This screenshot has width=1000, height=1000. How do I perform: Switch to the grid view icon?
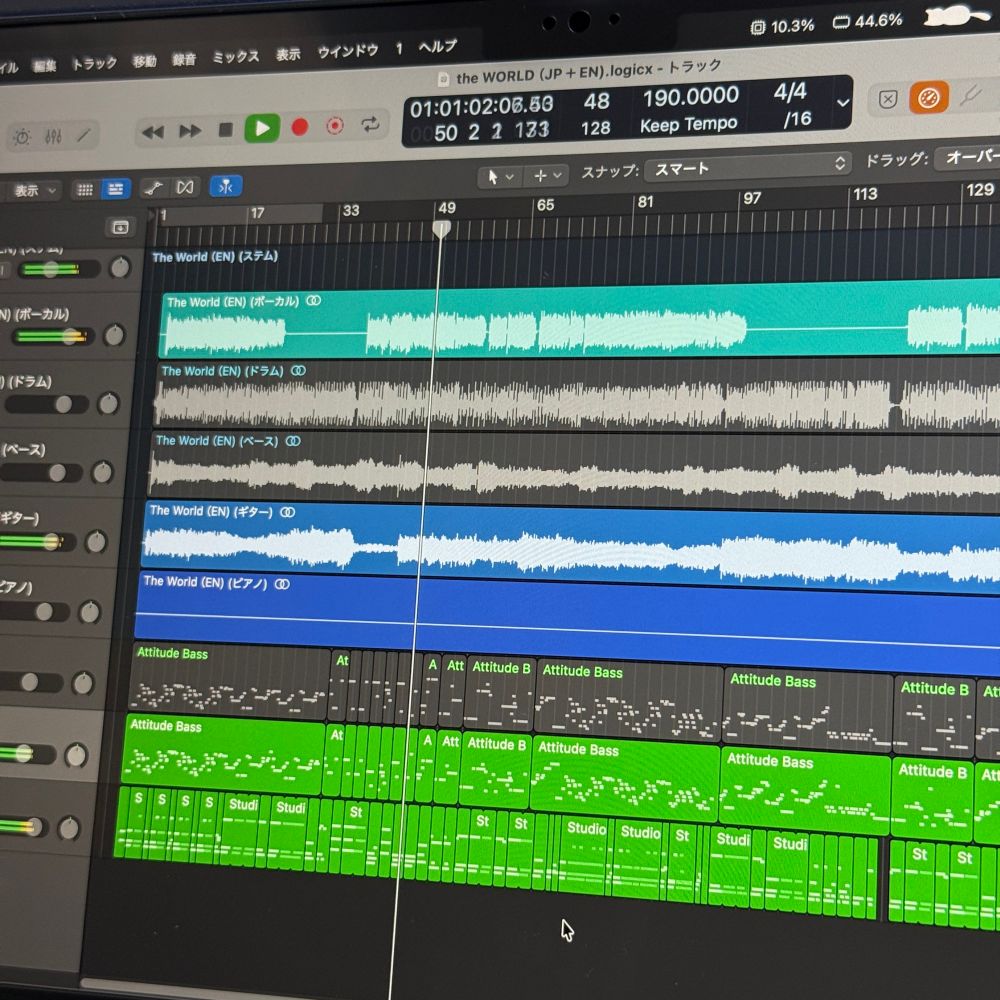(x=85, y=189)
